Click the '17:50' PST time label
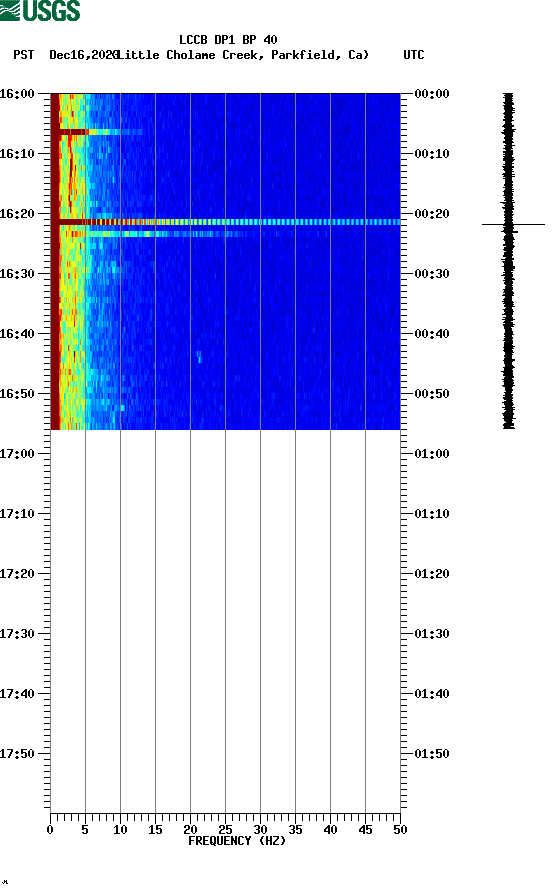 (x=17, y=753)
